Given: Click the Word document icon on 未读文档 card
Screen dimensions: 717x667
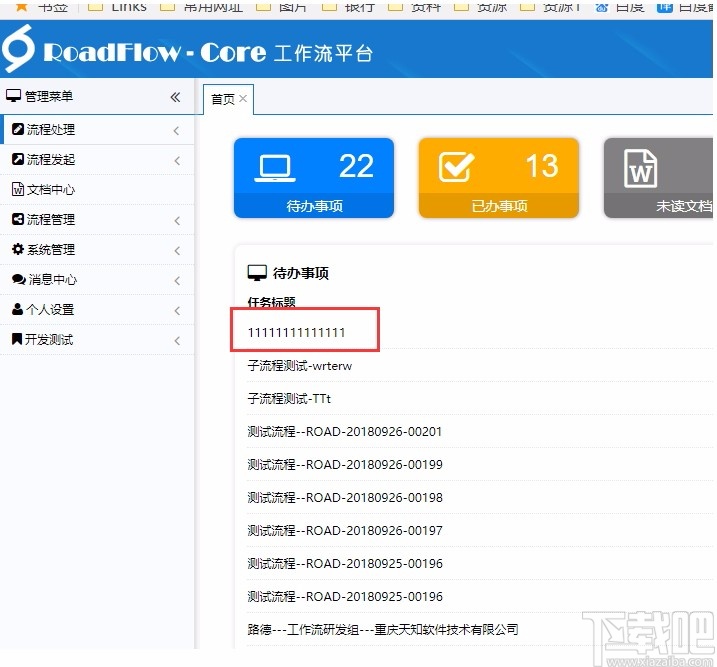Looking at the screenshot, I should pyautogui.click(x=640, y=168).
